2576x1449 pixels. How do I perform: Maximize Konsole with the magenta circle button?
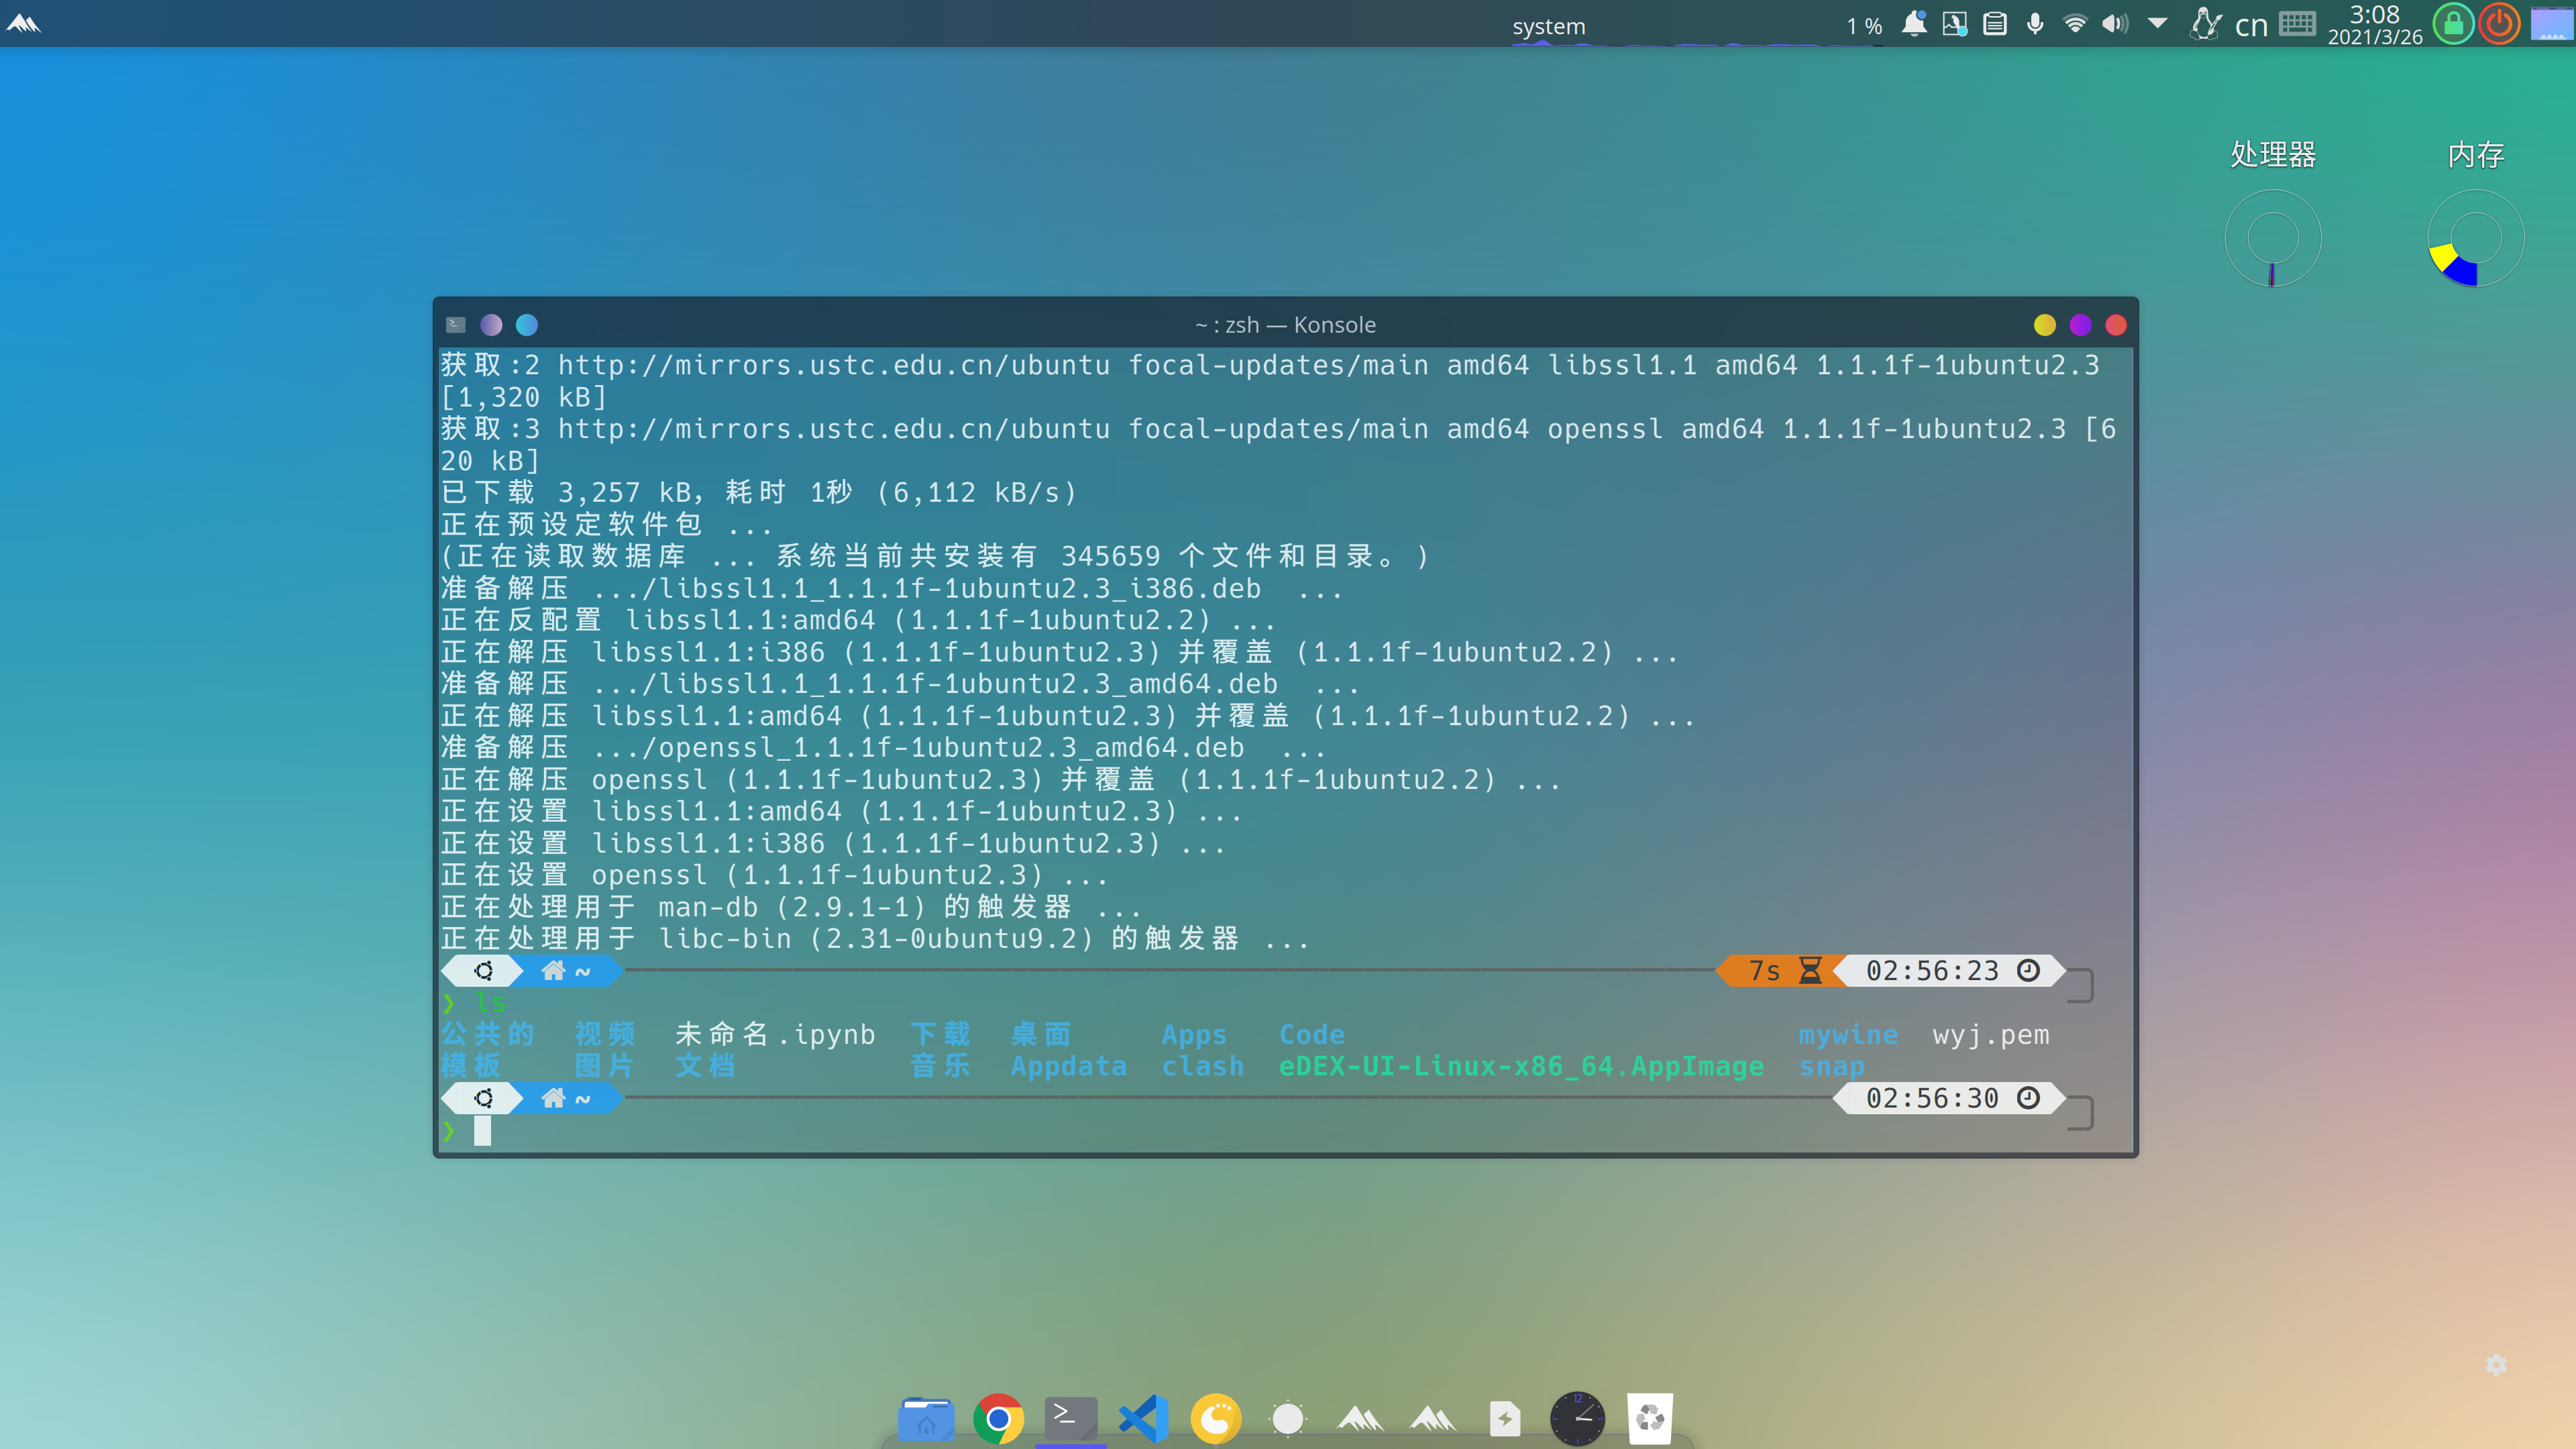point(2081,325)
